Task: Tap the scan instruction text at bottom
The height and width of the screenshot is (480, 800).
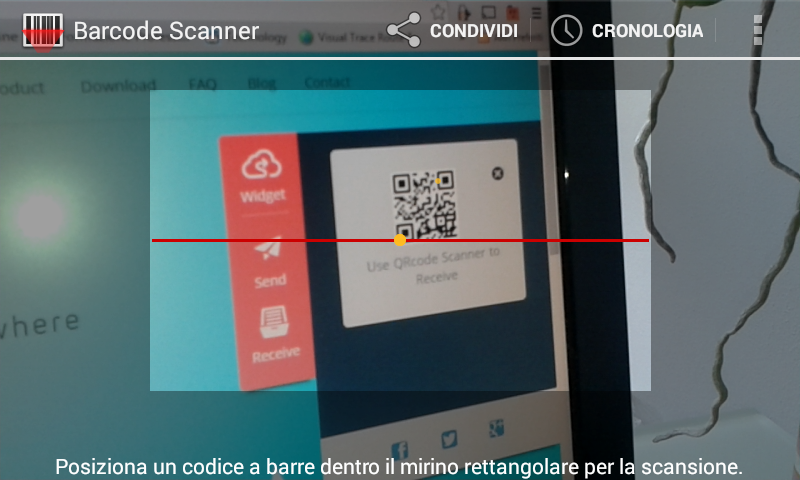Action: tap(398, 467)
